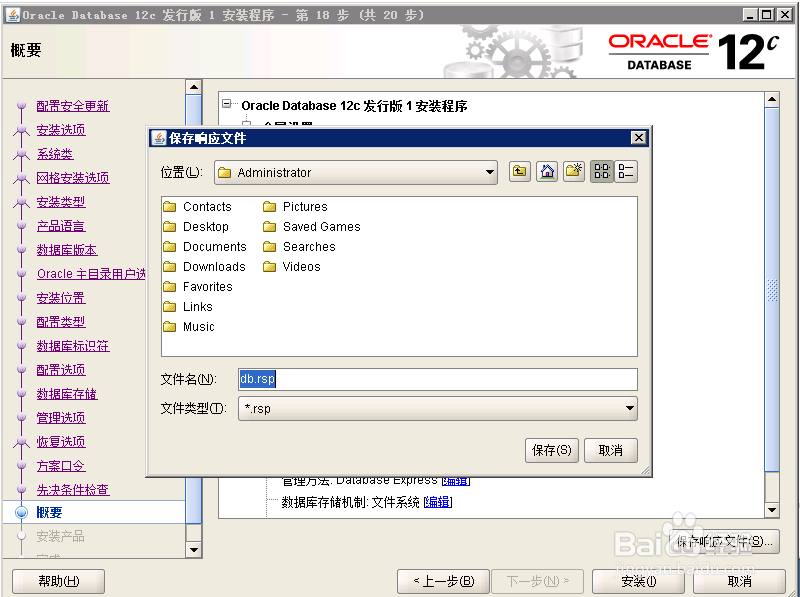
Task: Open the 文件类型 file type dropdown
Action: tap(629, 408)
